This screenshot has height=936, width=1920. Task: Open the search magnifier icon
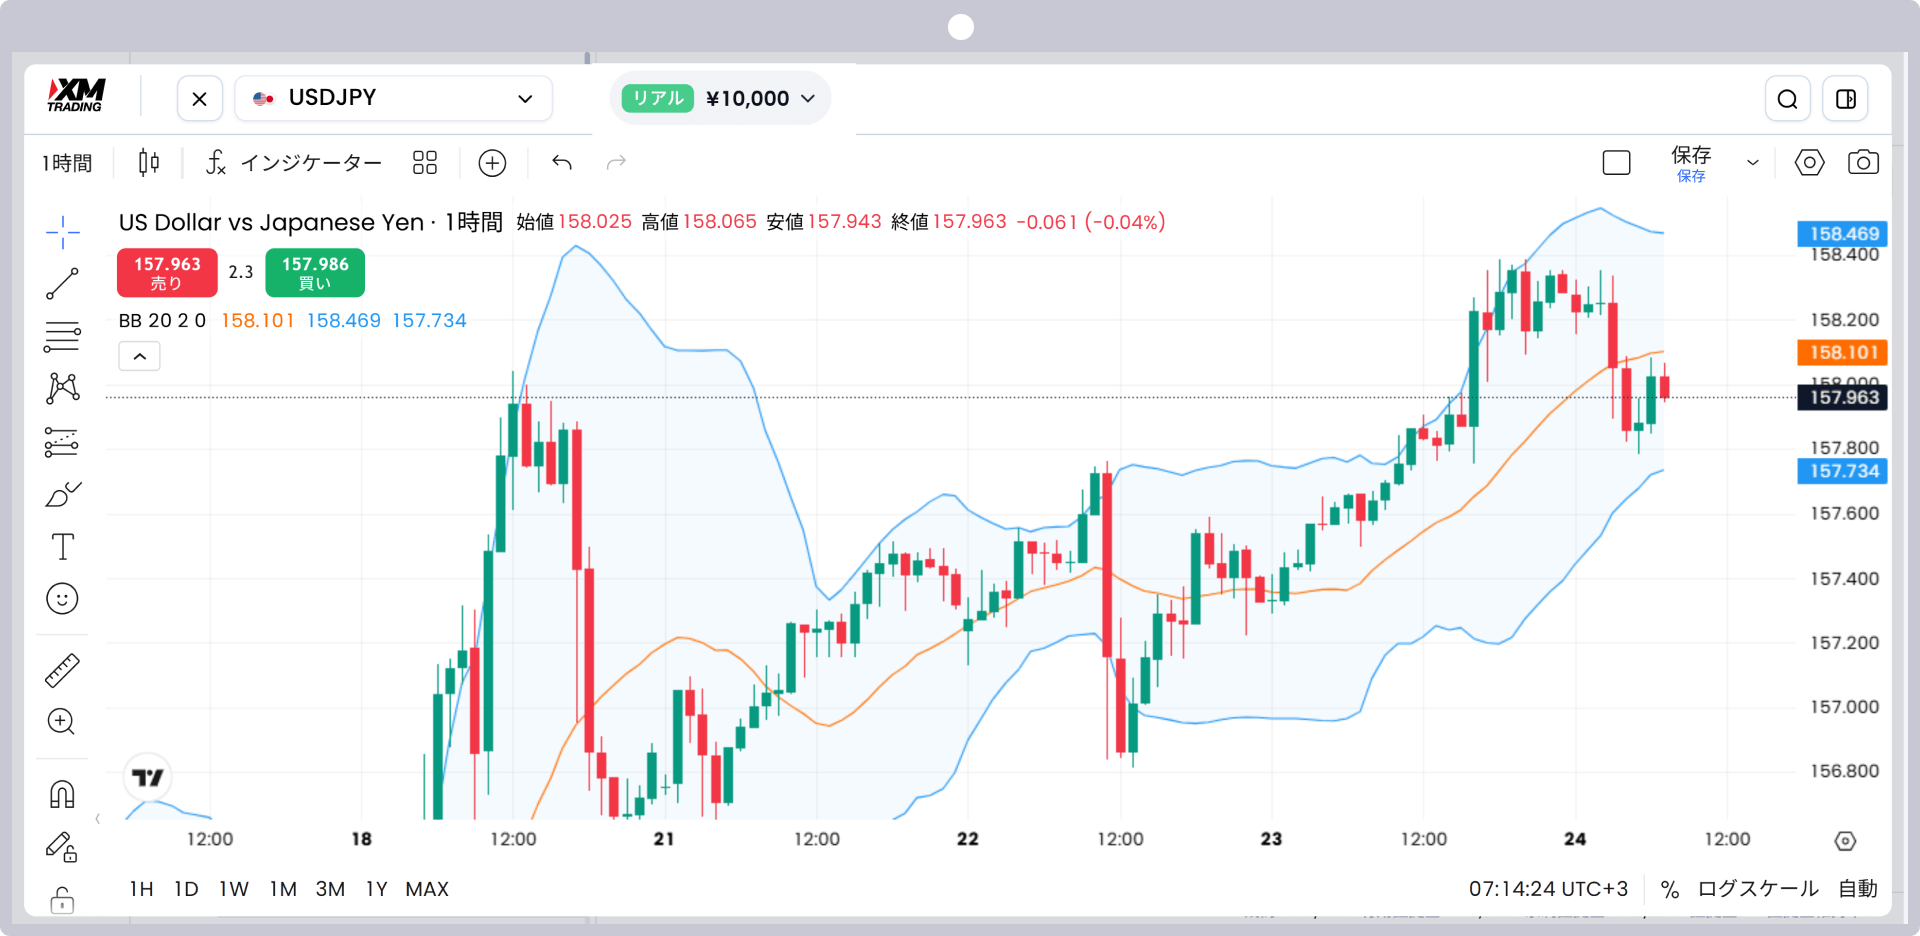tap(1788, 99)
